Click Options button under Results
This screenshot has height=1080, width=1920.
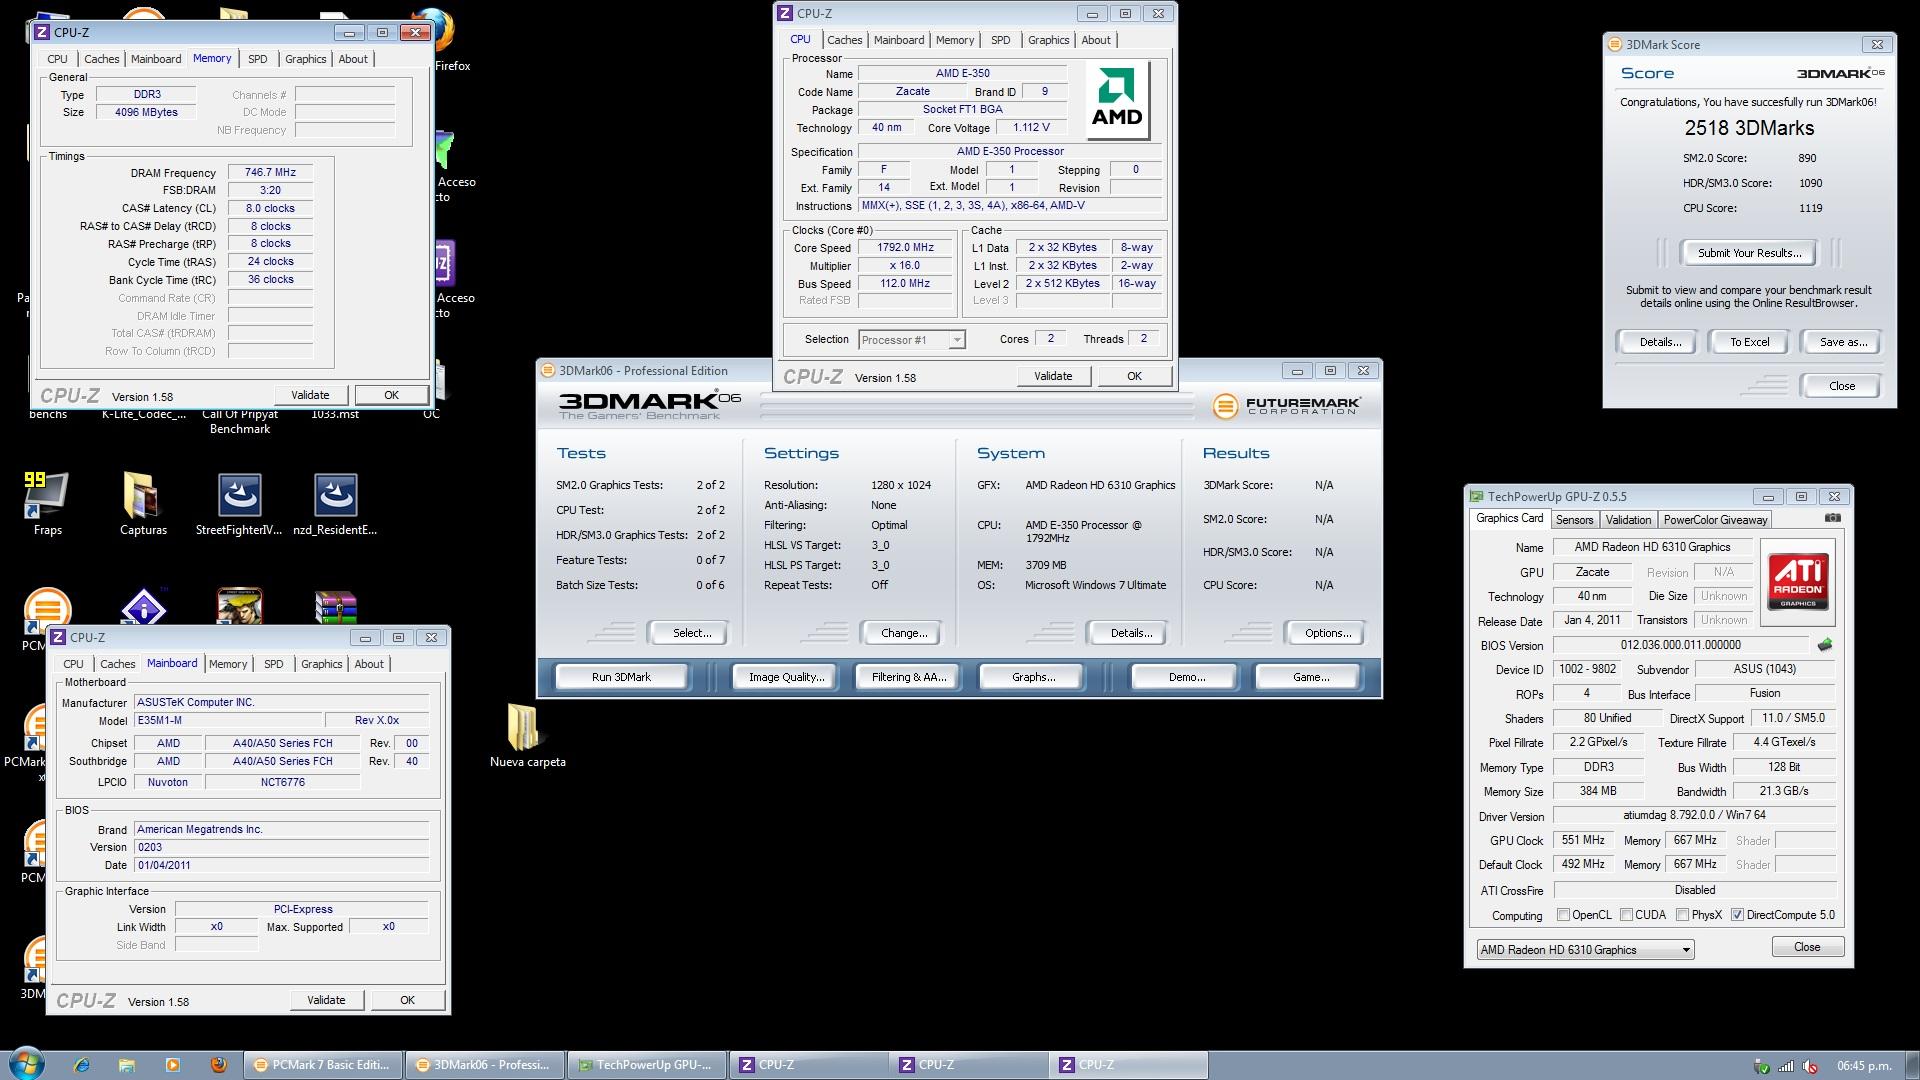(x=1328, y=633)
